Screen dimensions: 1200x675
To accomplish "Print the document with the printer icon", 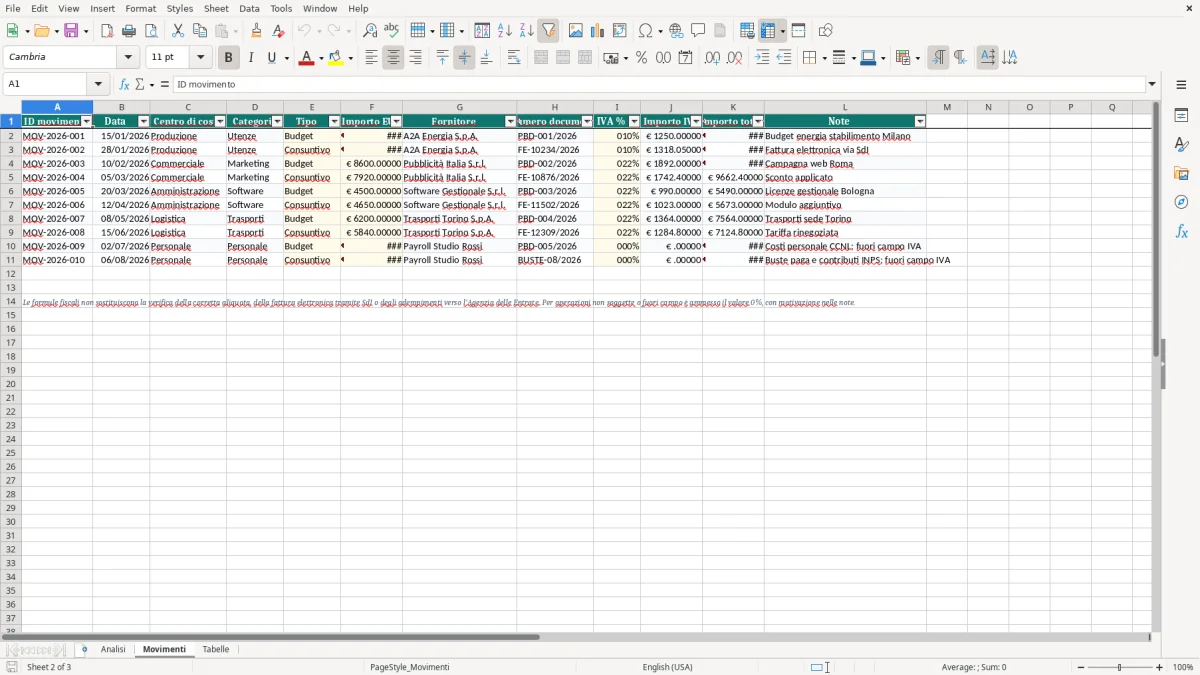I will (x=129, y=31).
